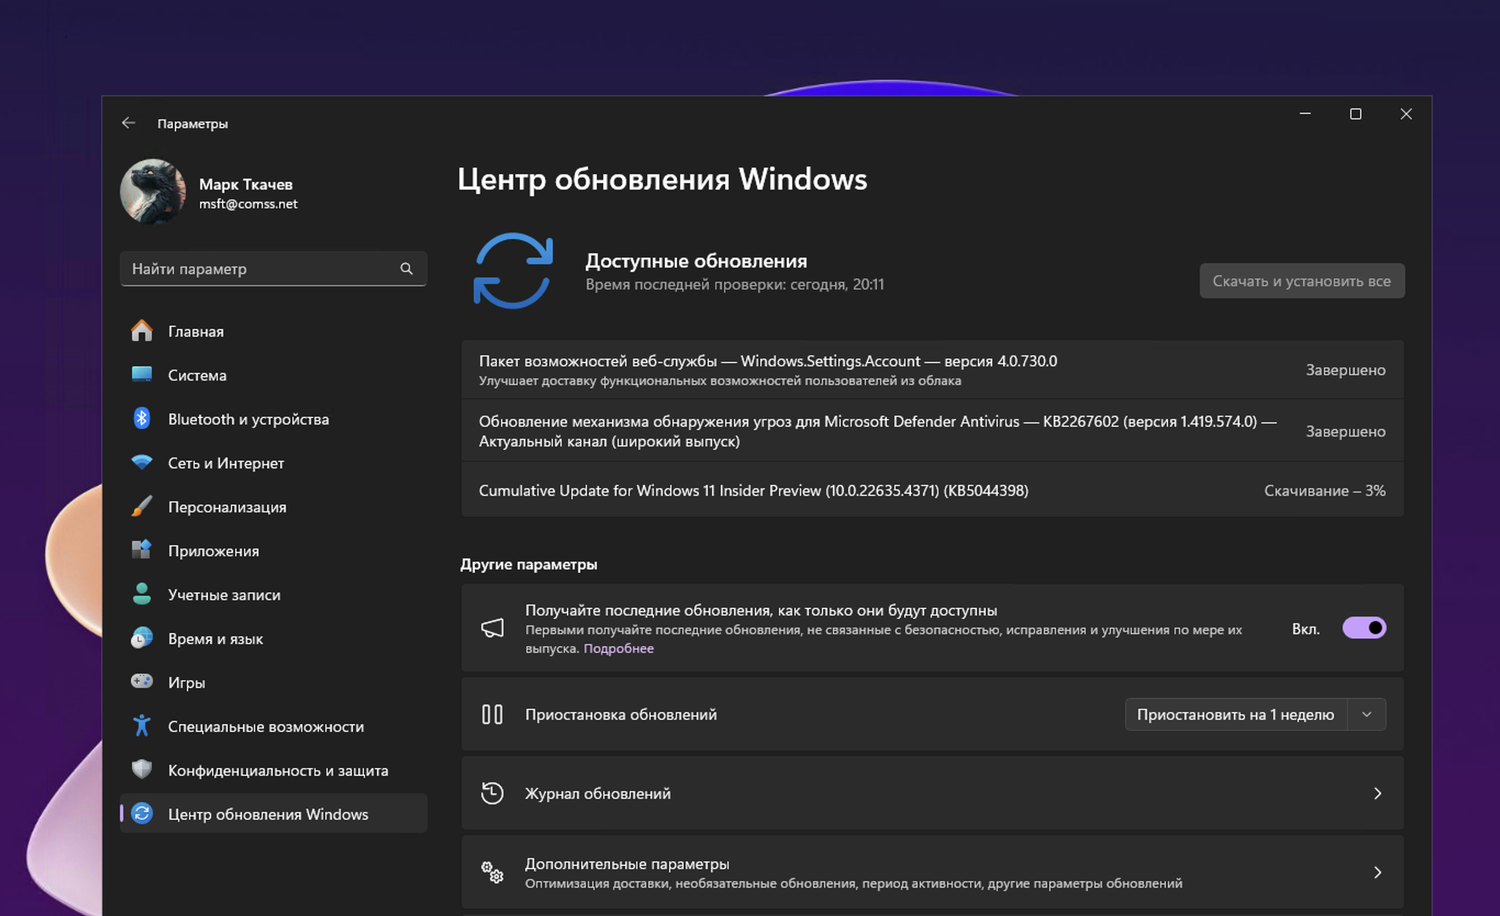Click the pause icon beside Приостановка обновлений
The image size is (1500, 916).
[492, 714]
